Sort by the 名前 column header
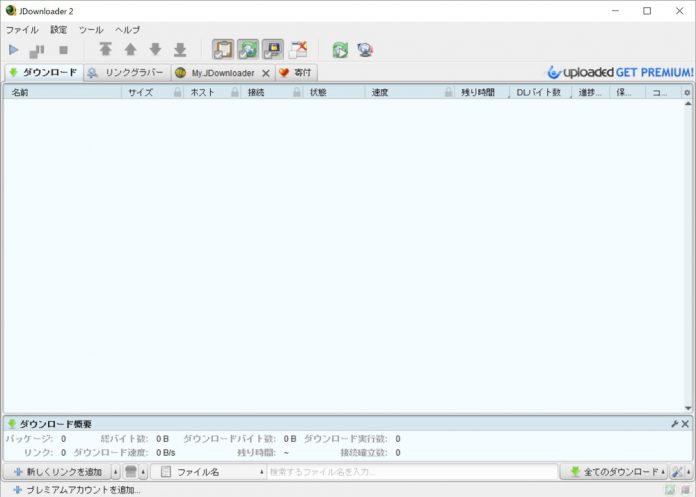Image resolution: width=696 pixels, height=497 pixels. tap(62, 92)
